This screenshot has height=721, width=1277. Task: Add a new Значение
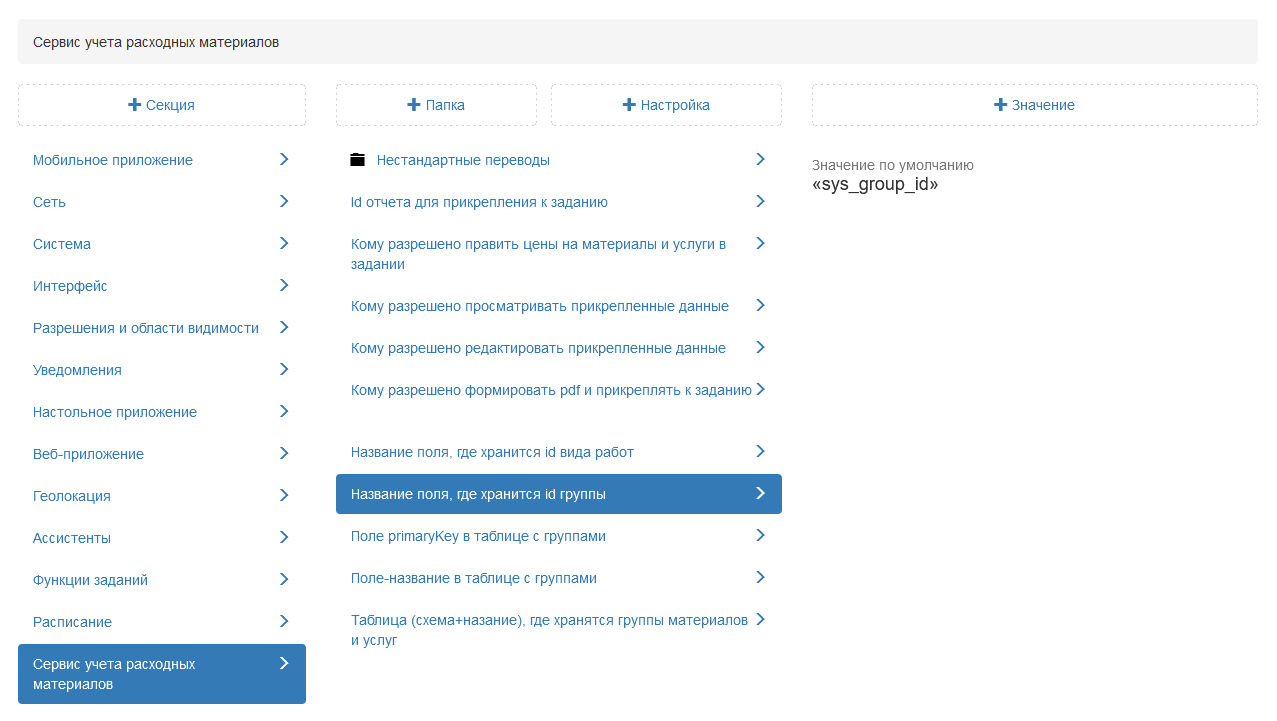click(1034, 105)
